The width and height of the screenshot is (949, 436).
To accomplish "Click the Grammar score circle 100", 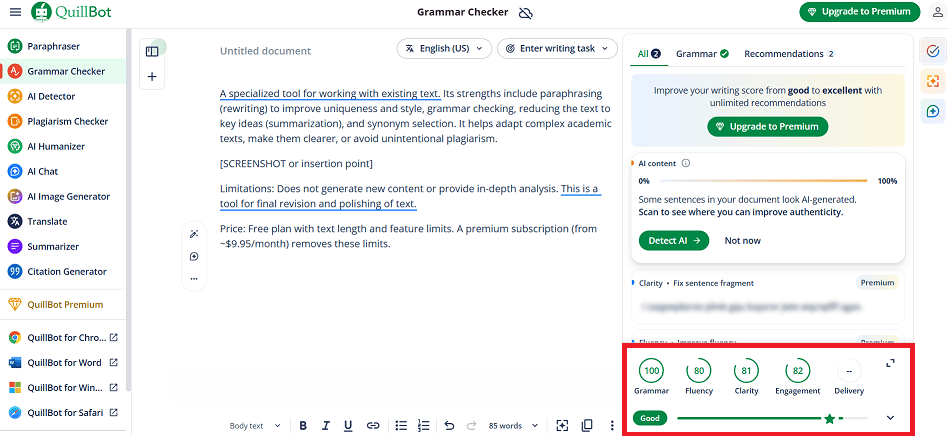I will click(x=651, y=371).
